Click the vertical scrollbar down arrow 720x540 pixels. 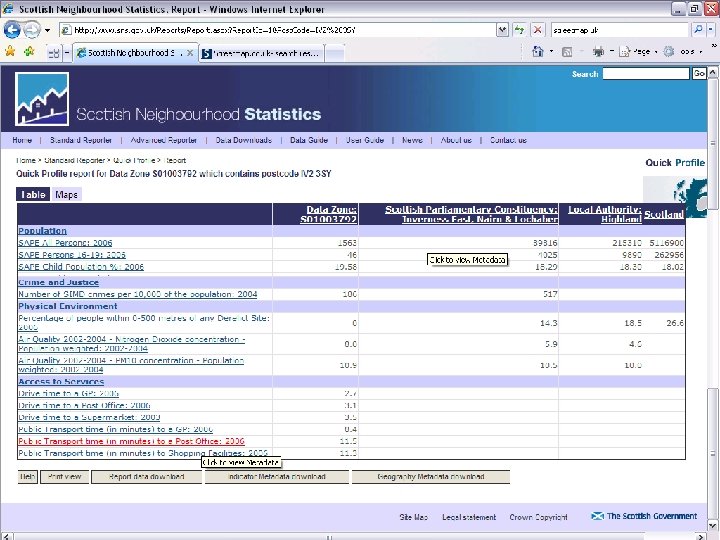712,524
